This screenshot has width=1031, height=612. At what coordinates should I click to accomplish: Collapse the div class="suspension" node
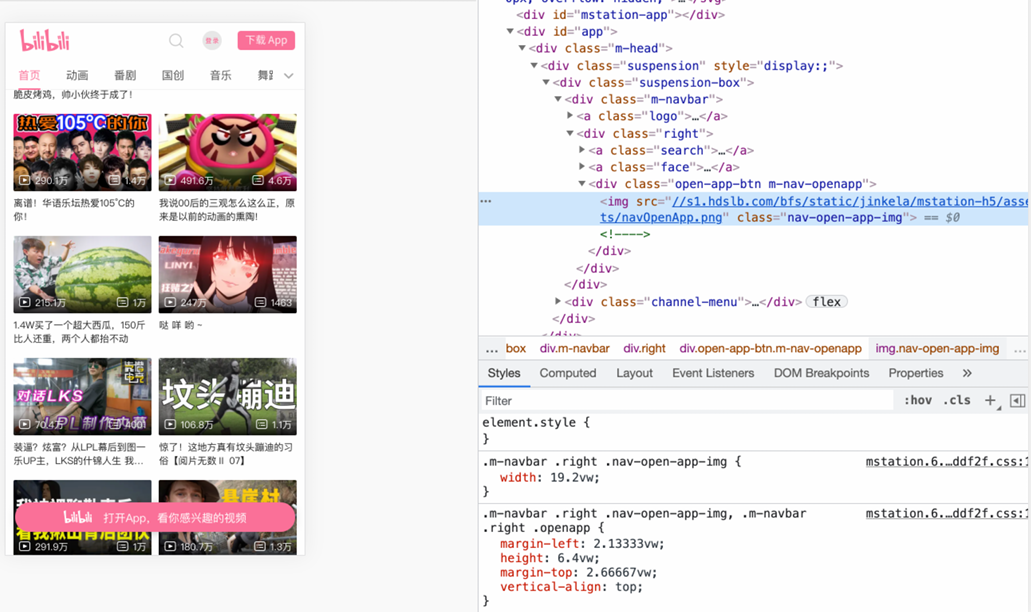tap(534, 65)
